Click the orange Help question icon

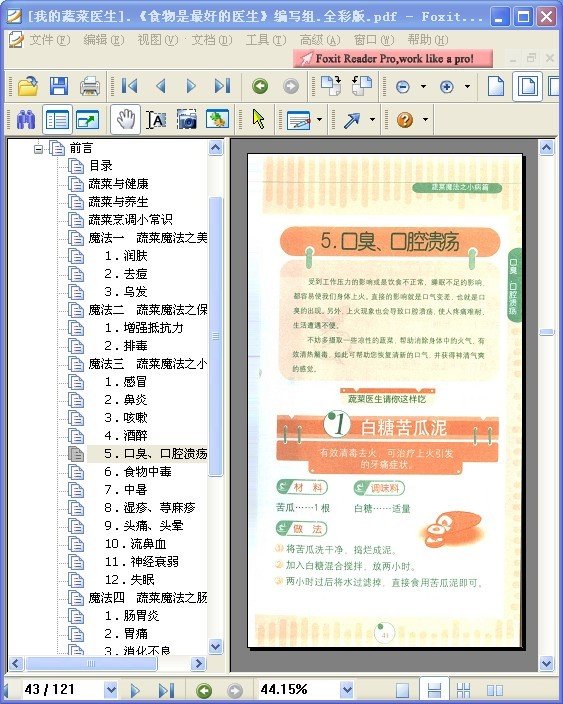(x=405, y=120)
